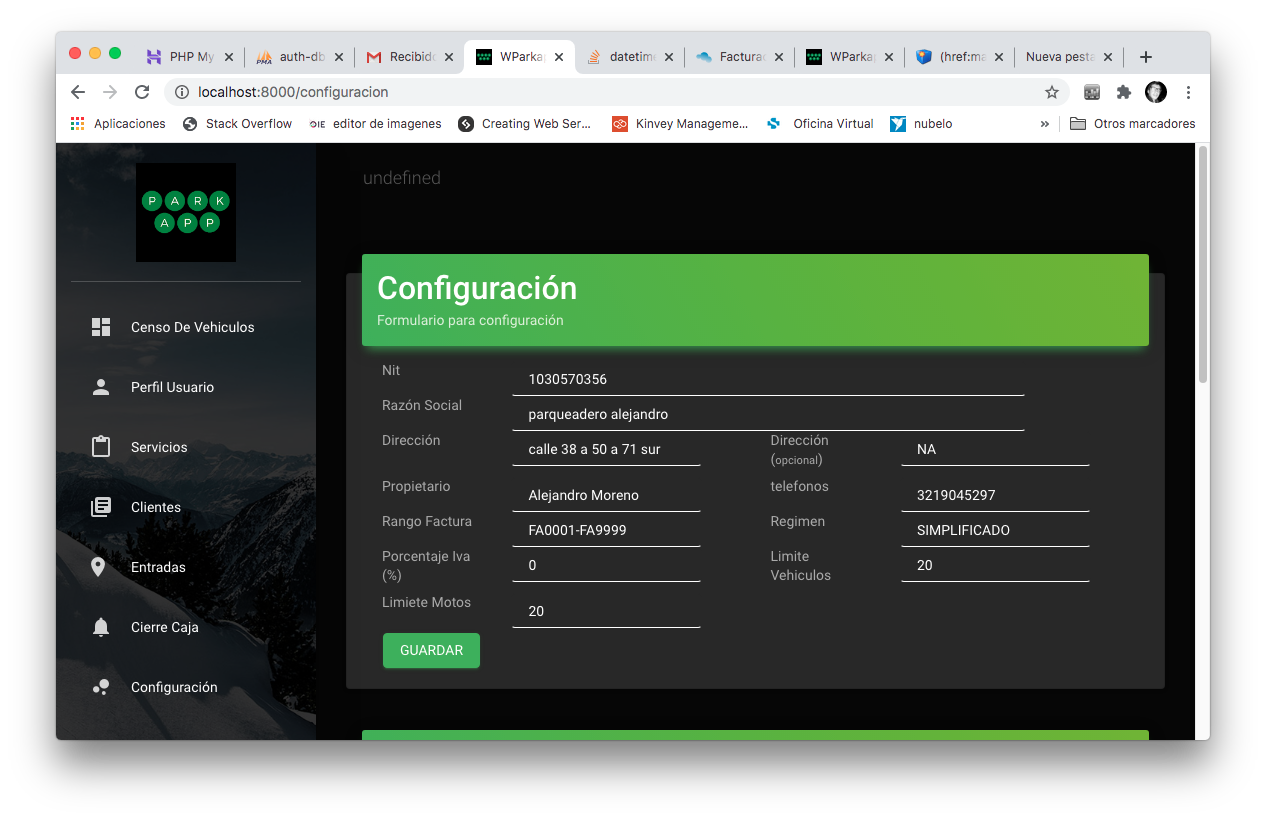Screen dimensions: 1266x820
Task: Expand the hidden bookmarks chevron
Action: (x=1045, y=124)
